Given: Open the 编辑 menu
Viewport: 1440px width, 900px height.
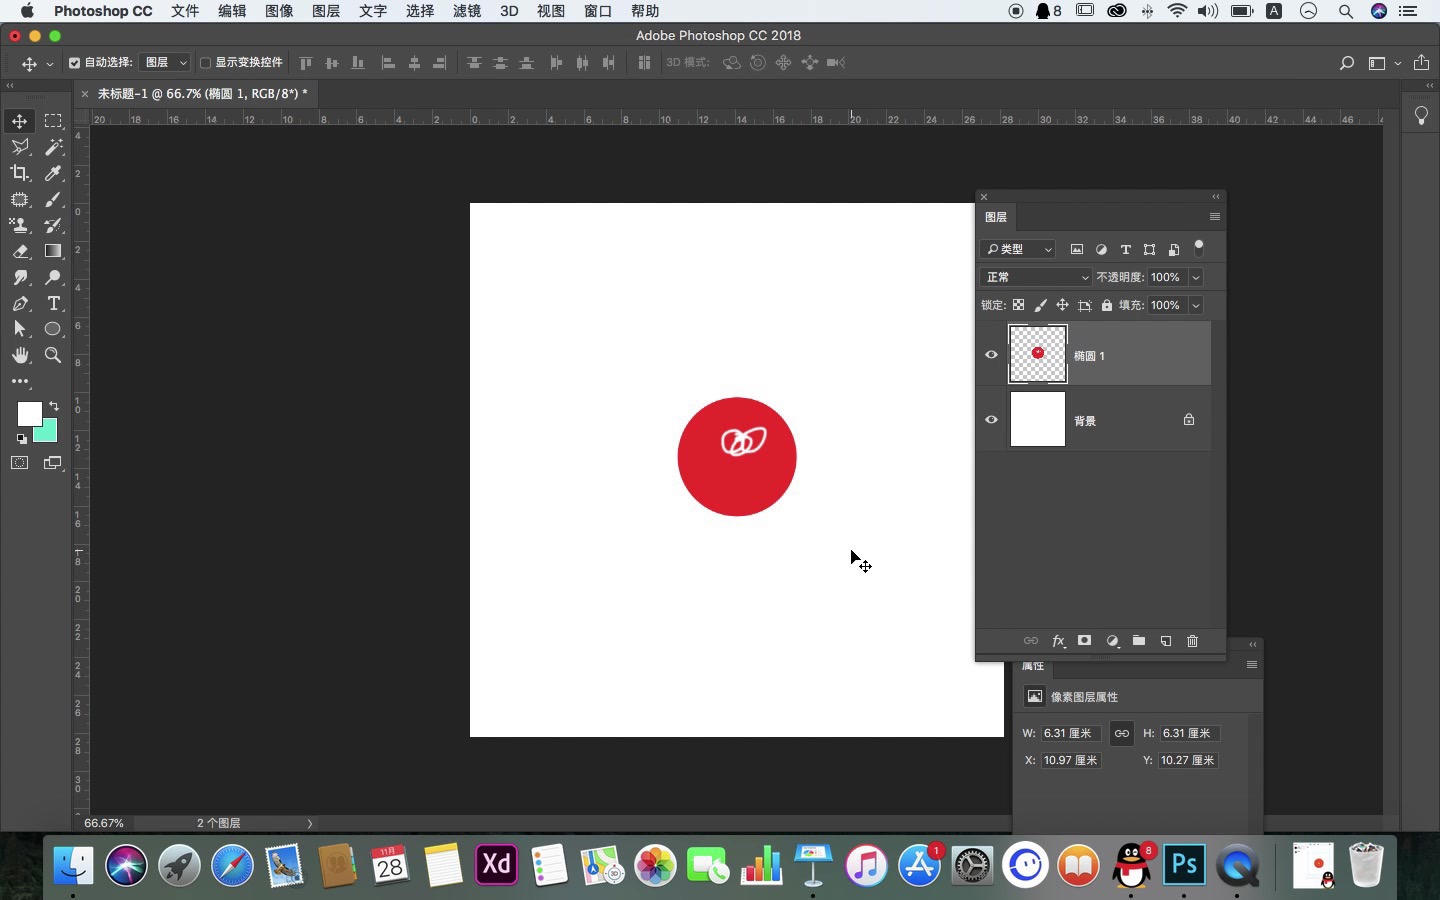Looking at the screenshot, I should point(232,11).
